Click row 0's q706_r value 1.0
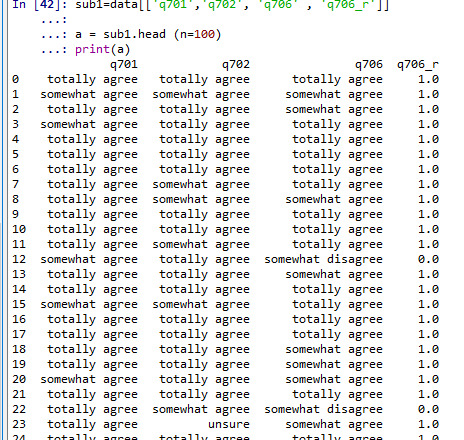464x440 pixels. tap(428, 79)
